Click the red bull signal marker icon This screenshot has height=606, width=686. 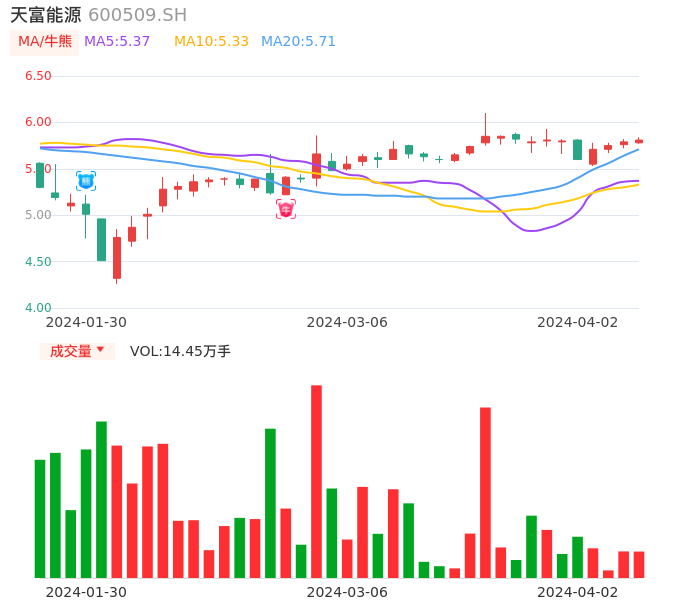click(x=286, y=209)
